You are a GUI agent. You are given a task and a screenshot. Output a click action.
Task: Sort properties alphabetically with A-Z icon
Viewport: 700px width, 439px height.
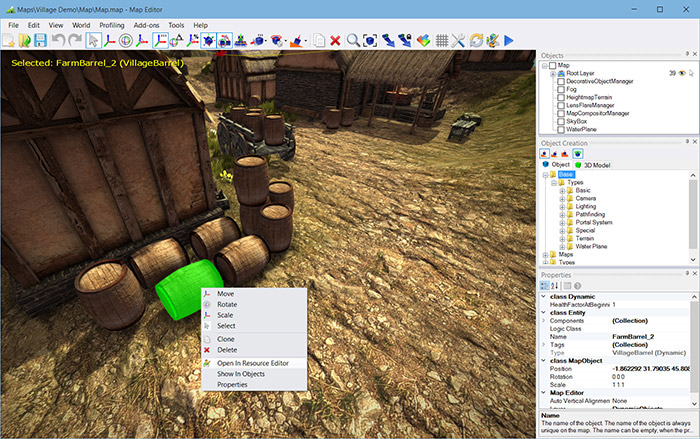click(x=554, y=286)
